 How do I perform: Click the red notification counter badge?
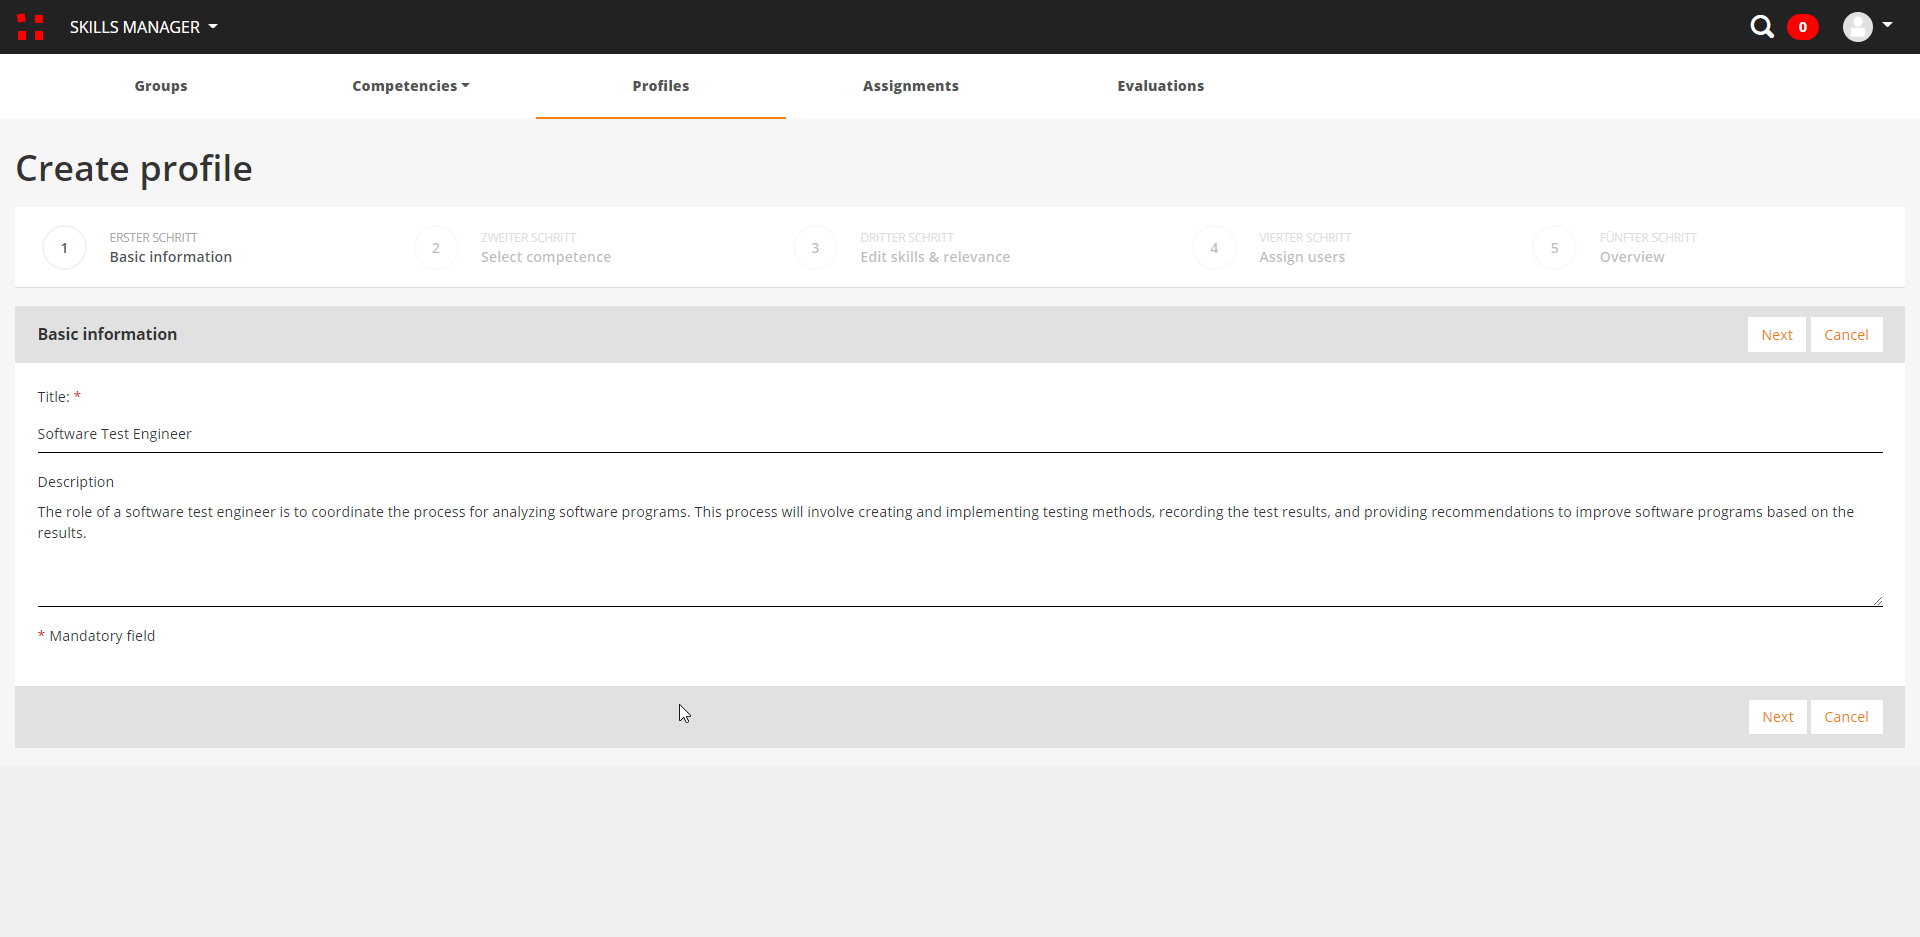[x=1802, y=27]
